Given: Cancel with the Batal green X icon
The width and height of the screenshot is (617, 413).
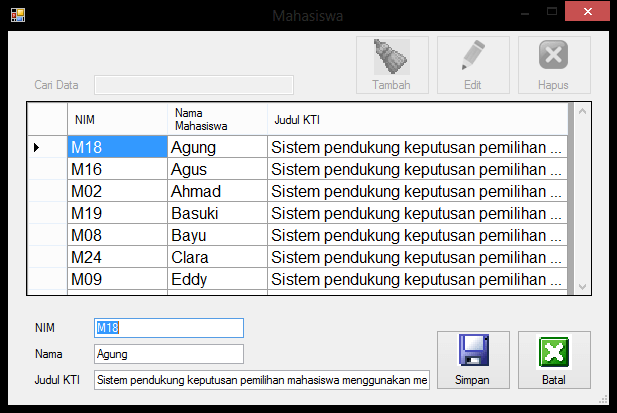Looking at the screenshot, I should [x=553, y=359].
